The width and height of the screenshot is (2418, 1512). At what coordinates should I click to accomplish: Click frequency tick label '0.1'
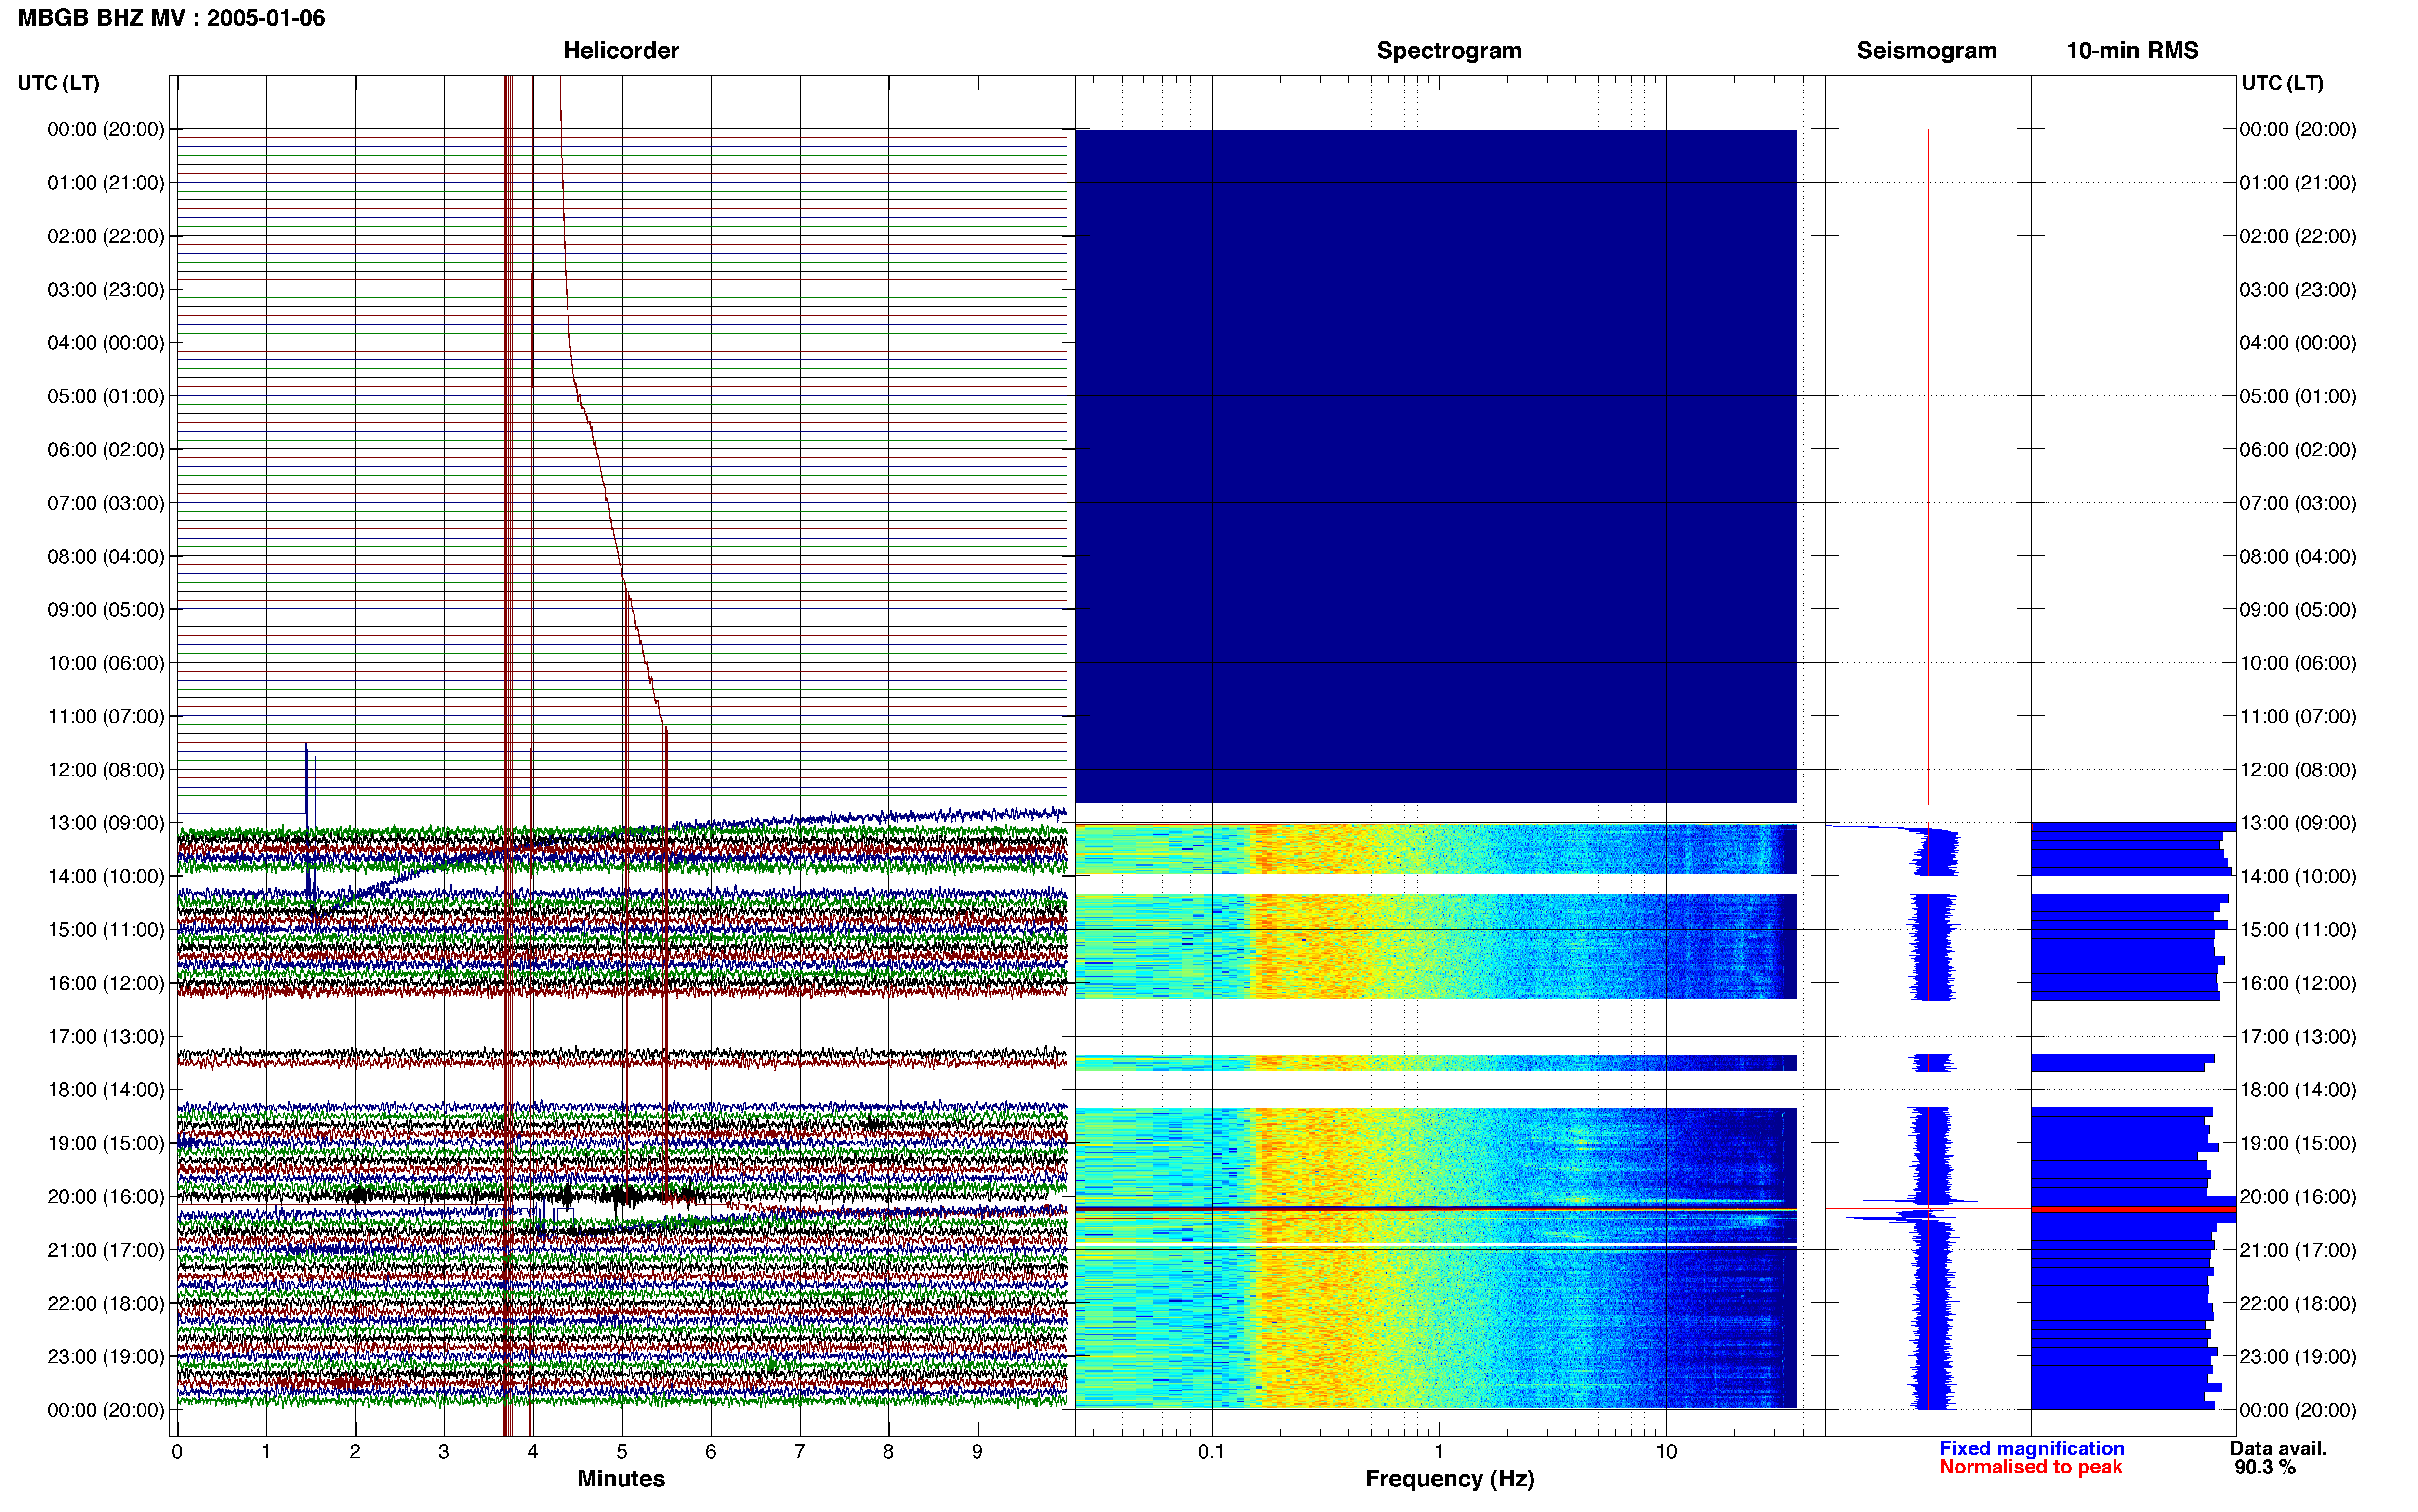[x=1211, y=1451]
